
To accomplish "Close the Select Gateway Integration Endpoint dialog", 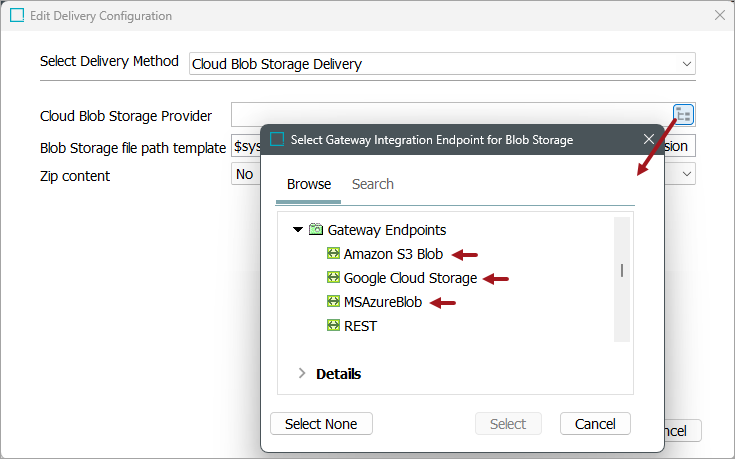I will point(649,140).
